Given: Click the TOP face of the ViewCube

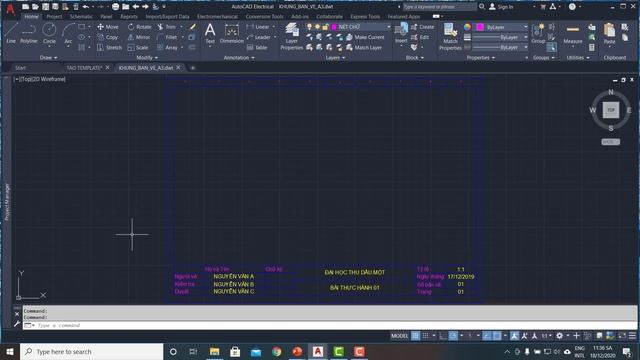Looking at the screenshot, I should tap(611, 110).
